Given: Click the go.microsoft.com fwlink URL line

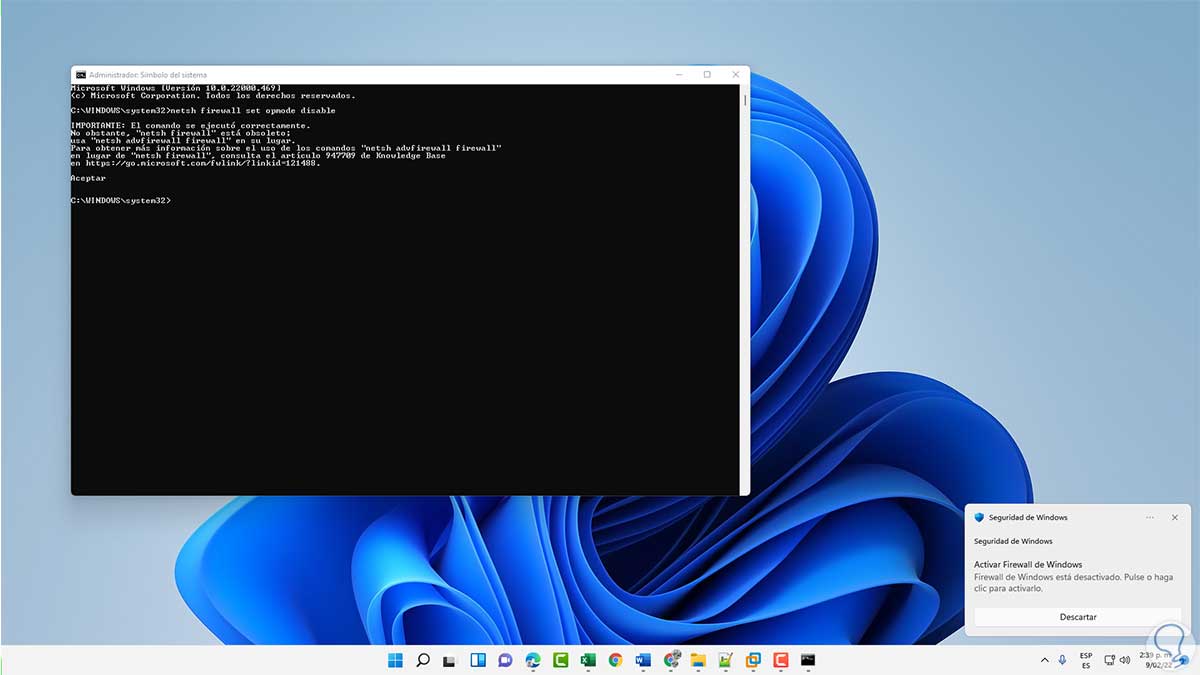Looking at the screenshot, I should [x=195, y=163].
